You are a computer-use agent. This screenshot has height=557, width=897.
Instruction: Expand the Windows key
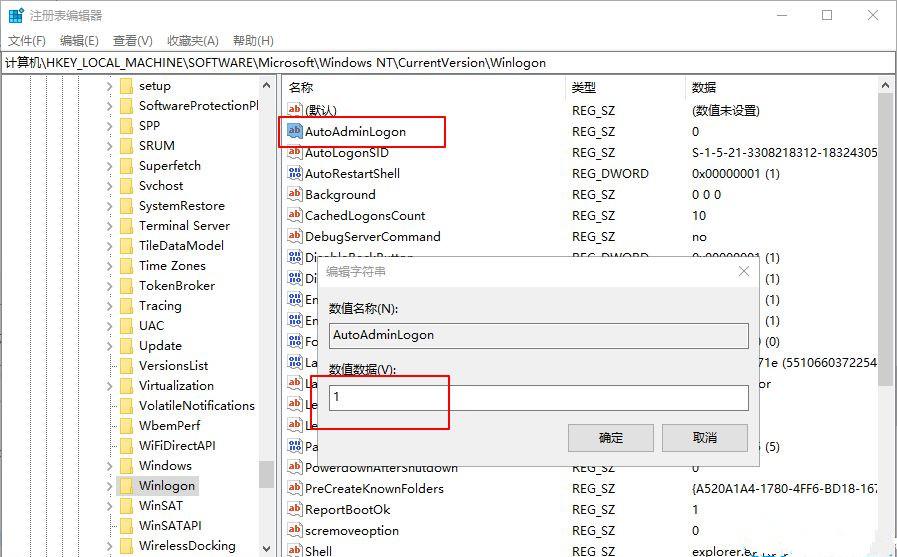(109, 466)
